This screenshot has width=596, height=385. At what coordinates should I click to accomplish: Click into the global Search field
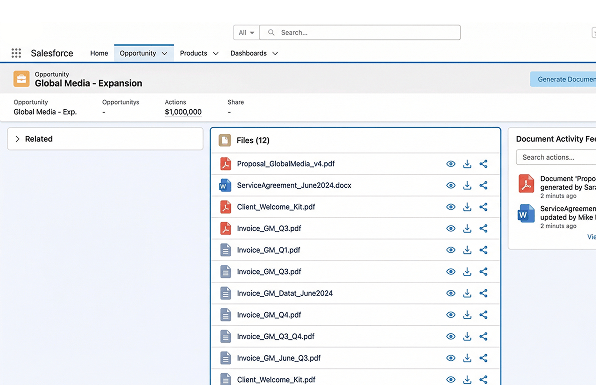[360, 33]
